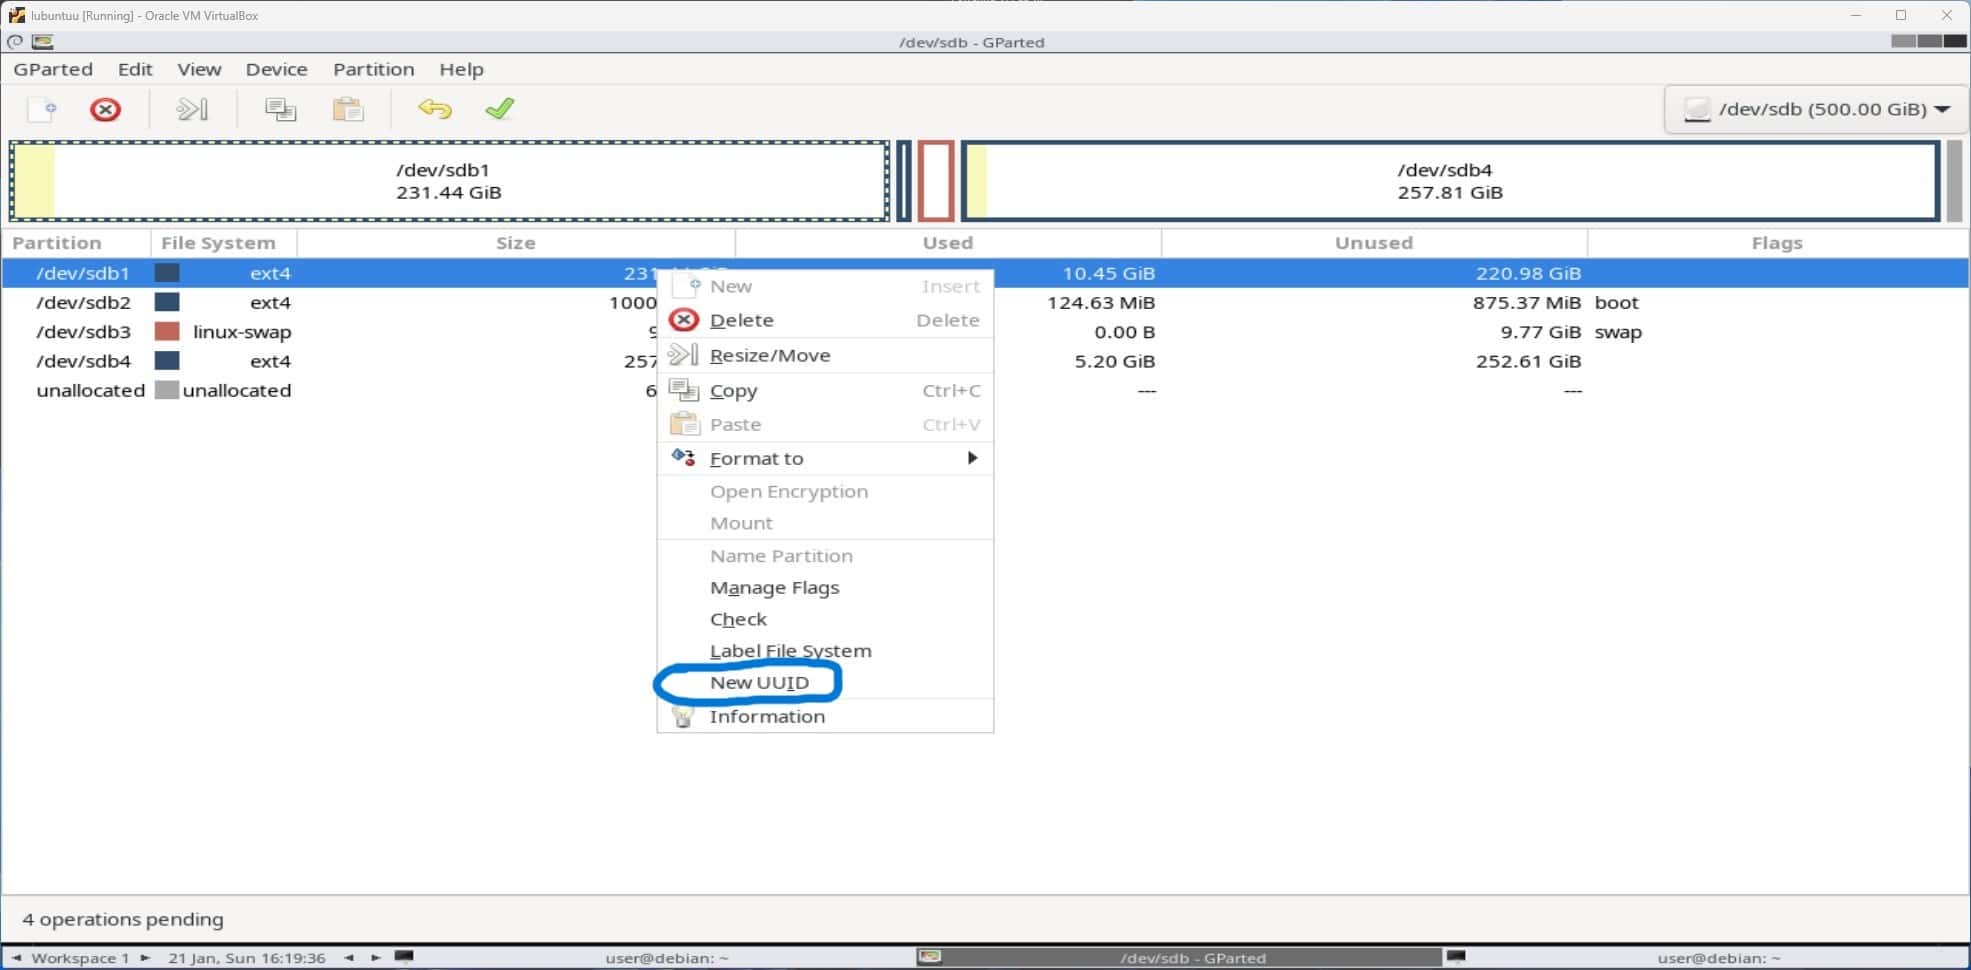Choose Label File System in context menu
Viewport: 1971px width, 970px height.
(825, 651)
